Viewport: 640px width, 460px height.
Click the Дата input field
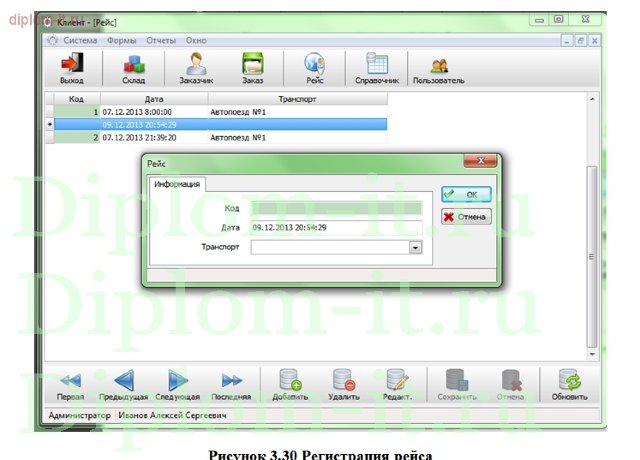tap(336, 228)
